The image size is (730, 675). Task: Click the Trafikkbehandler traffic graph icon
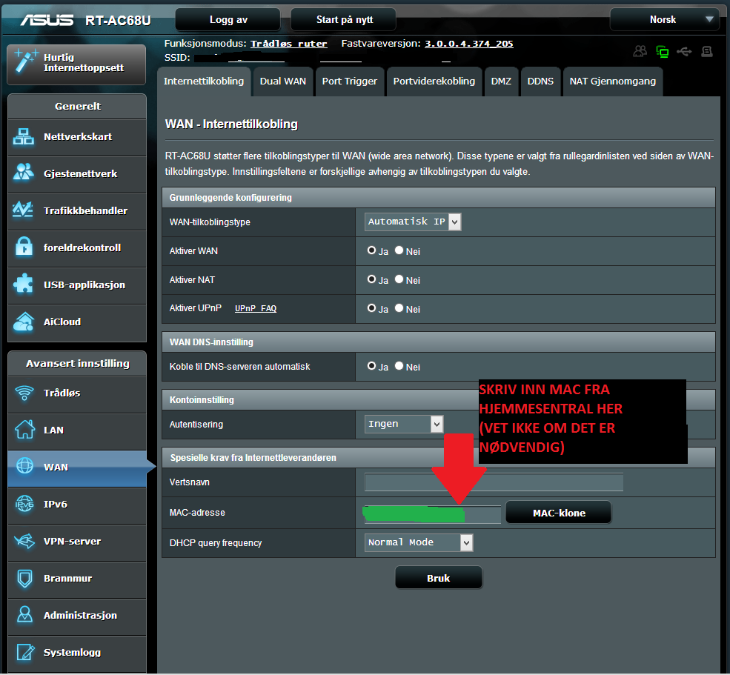click(23, 210)
